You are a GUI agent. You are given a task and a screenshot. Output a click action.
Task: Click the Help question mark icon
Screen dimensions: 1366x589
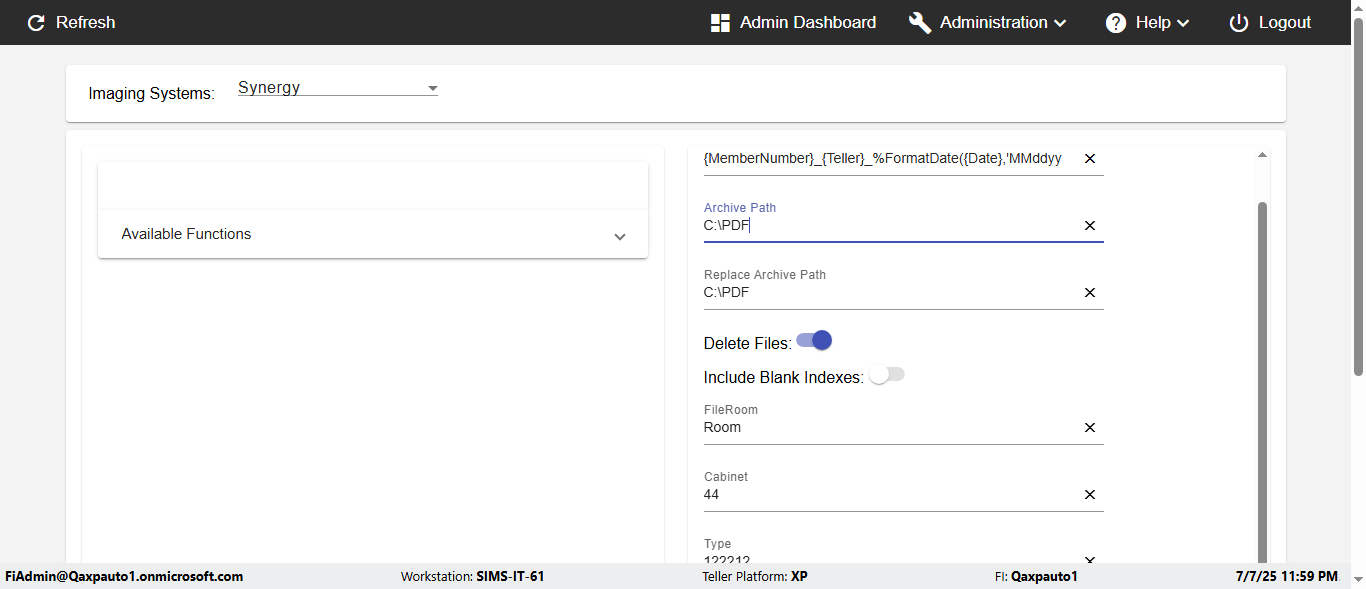pos(1116,23)
